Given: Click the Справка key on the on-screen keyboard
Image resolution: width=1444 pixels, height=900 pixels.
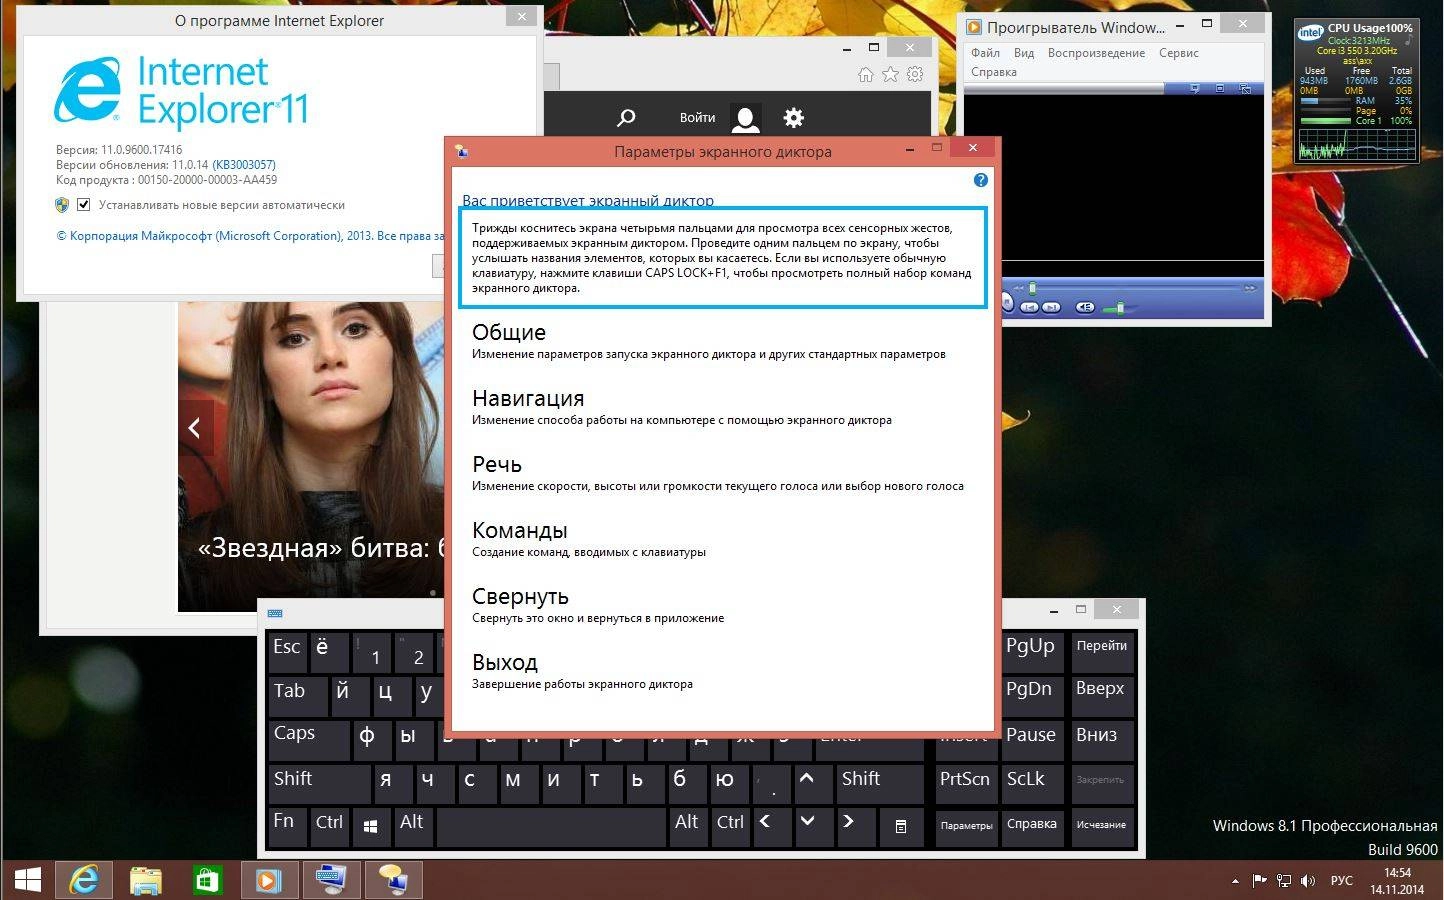Looking at the screenshot, I should (x=1032, y=825).
